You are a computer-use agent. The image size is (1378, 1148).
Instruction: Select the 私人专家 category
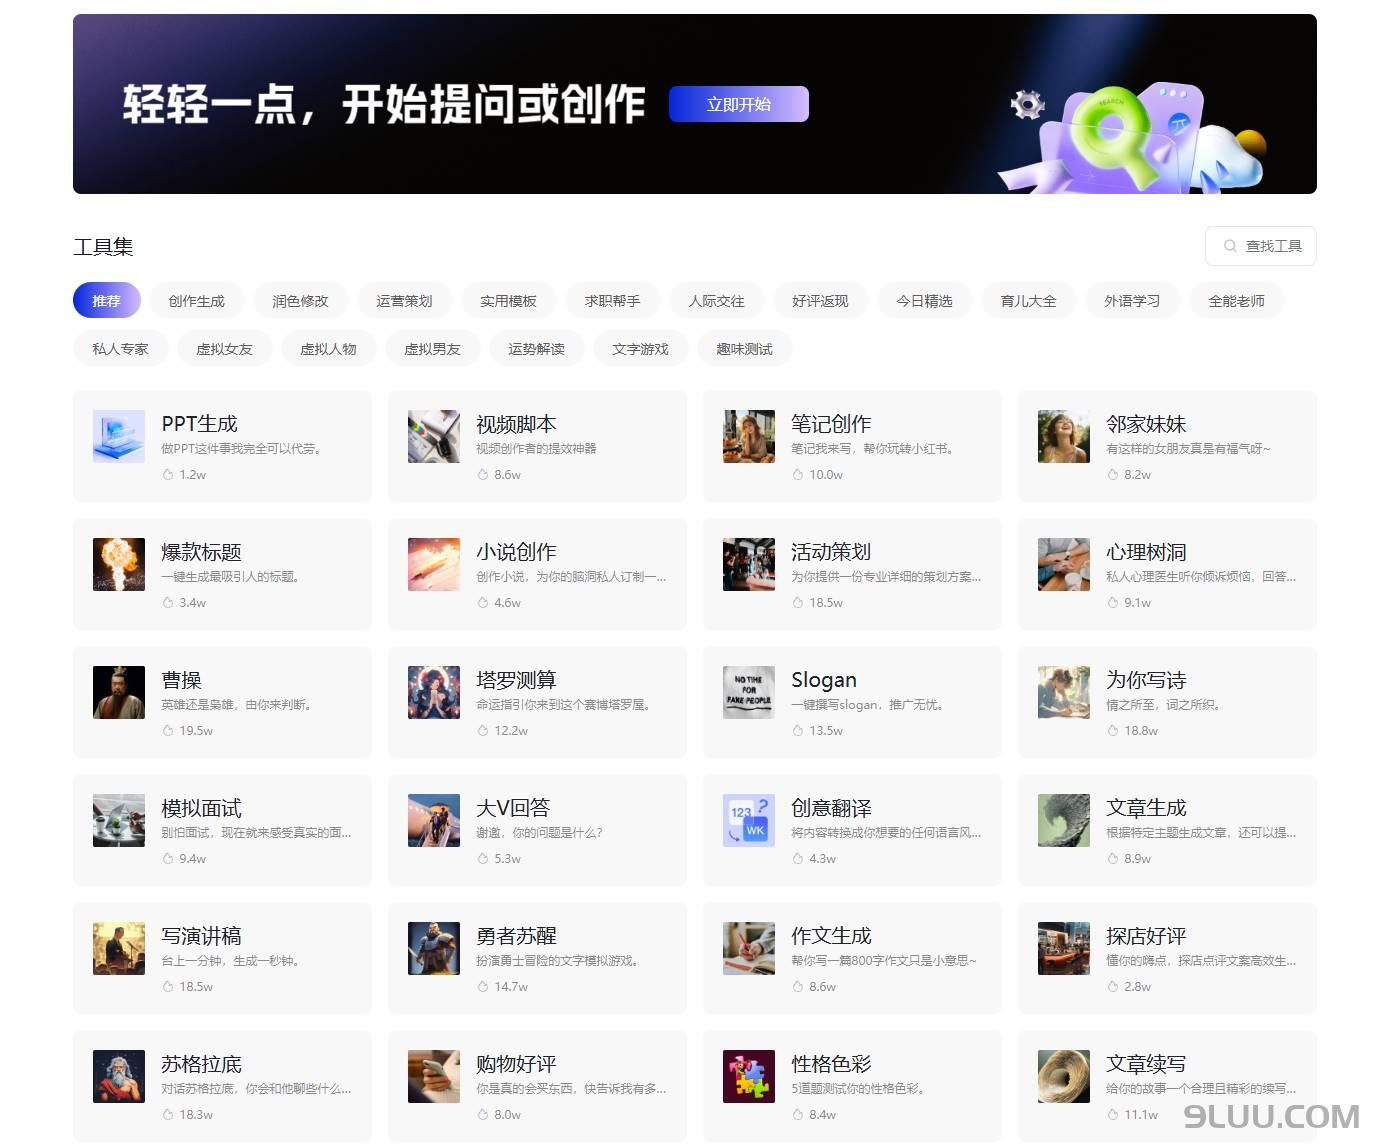click(120, 349)
